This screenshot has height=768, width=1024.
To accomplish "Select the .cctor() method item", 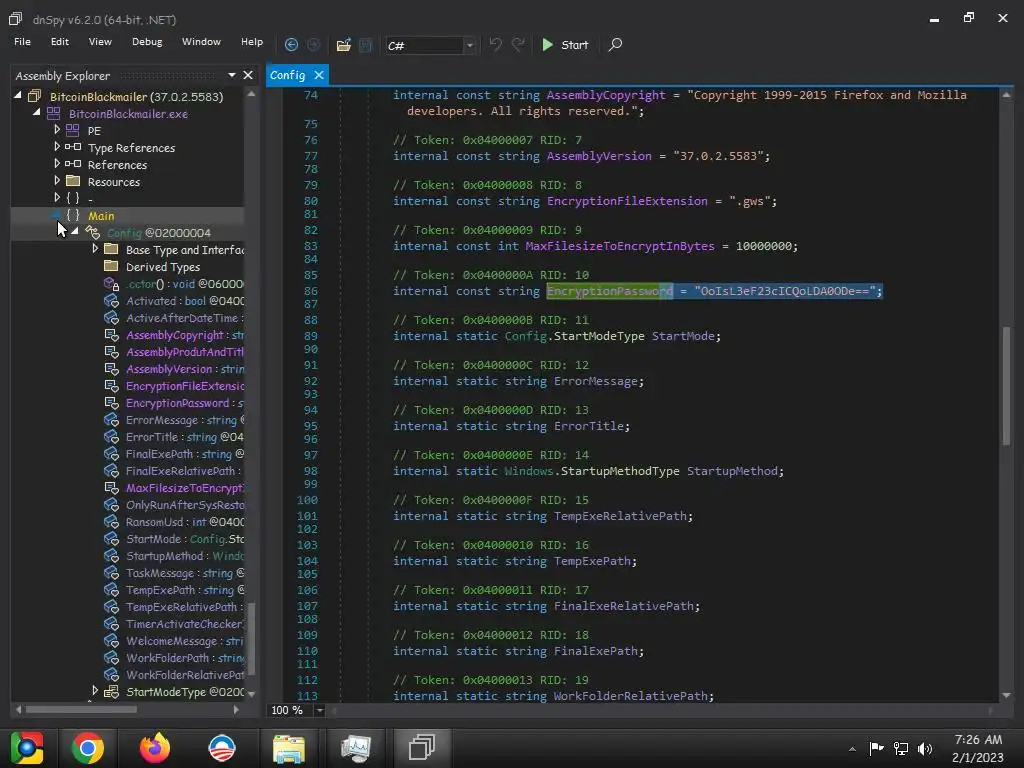I will click(184, 283).
